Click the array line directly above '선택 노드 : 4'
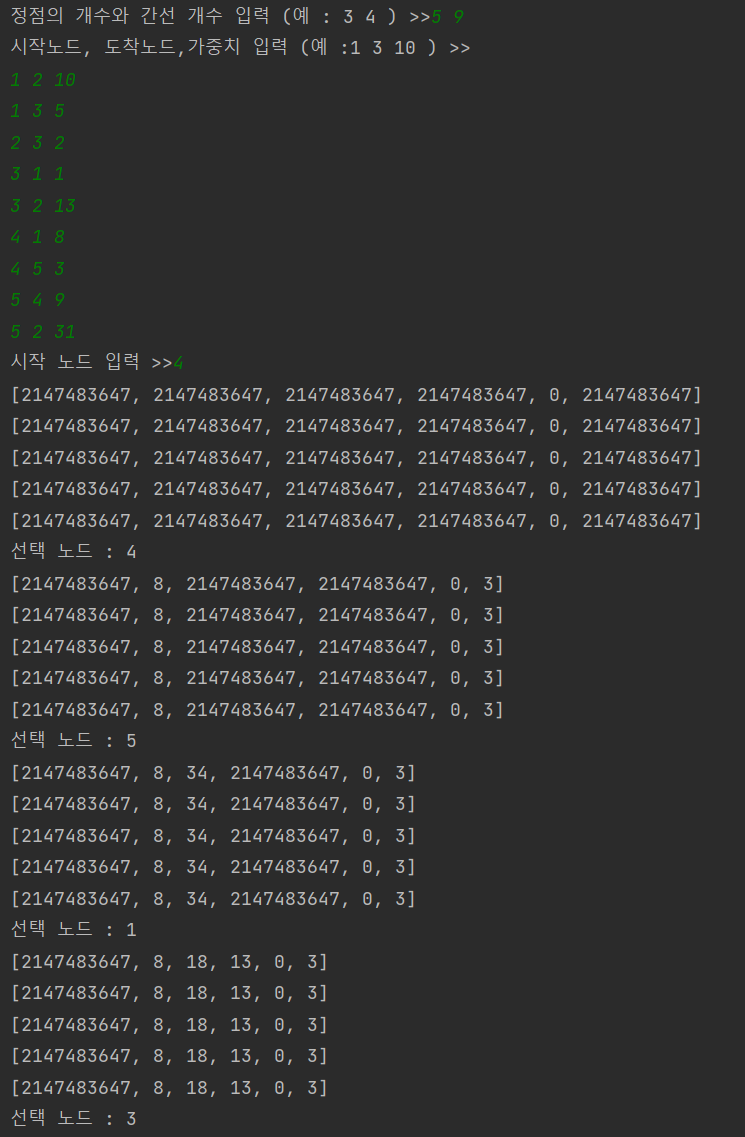 pyautogui.click(x=356, y=521)
